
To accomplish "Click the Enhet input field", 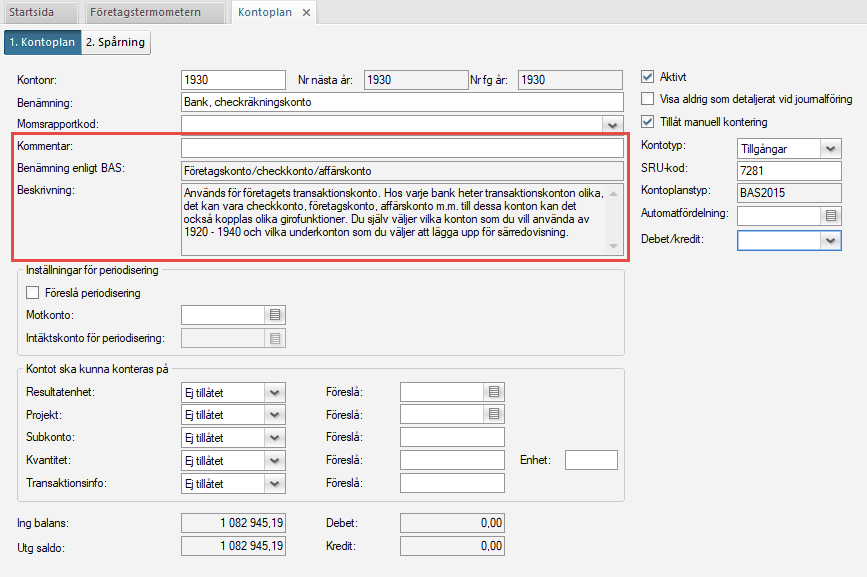I will [591, 460].
